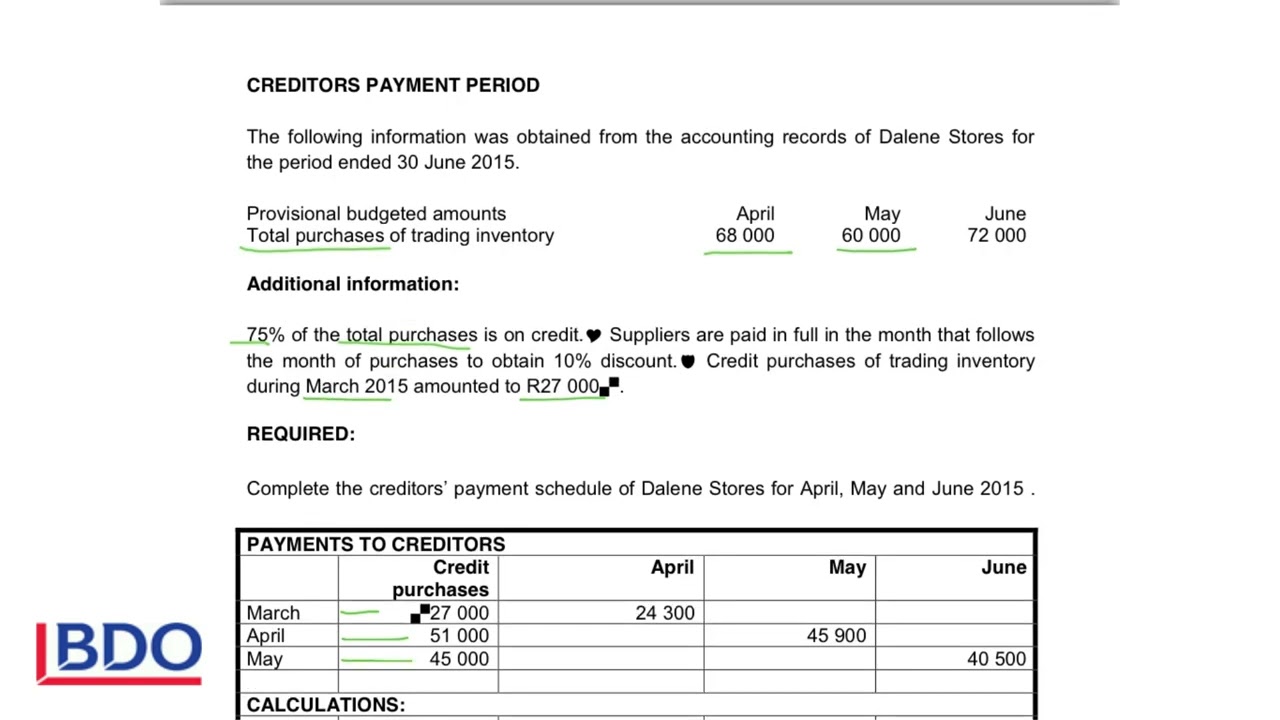Click the April column header in table
The image size is (1280, 720).
[672, 567]
